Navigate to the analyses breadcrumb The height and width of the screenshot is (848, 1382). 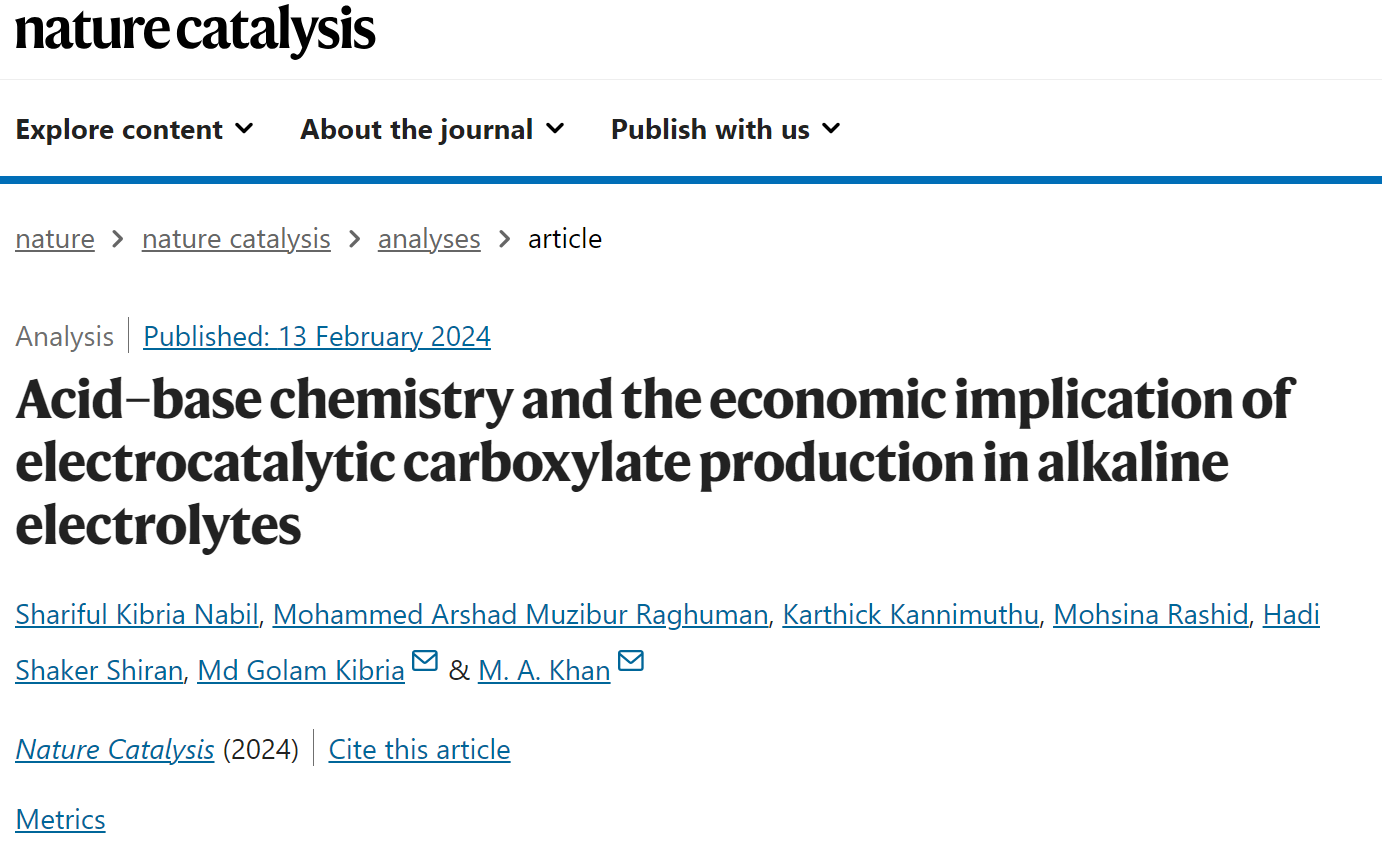point(429,239)
